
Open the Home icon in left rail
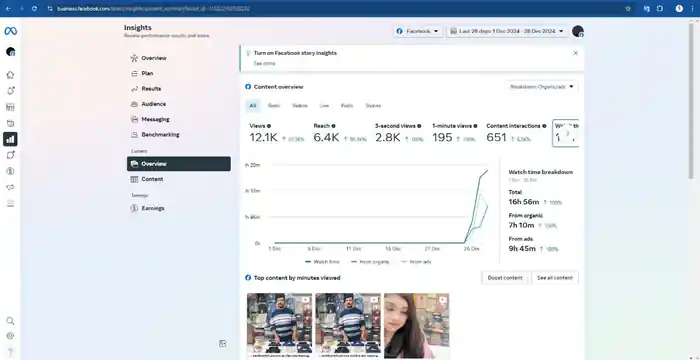[x=10, y=75]
